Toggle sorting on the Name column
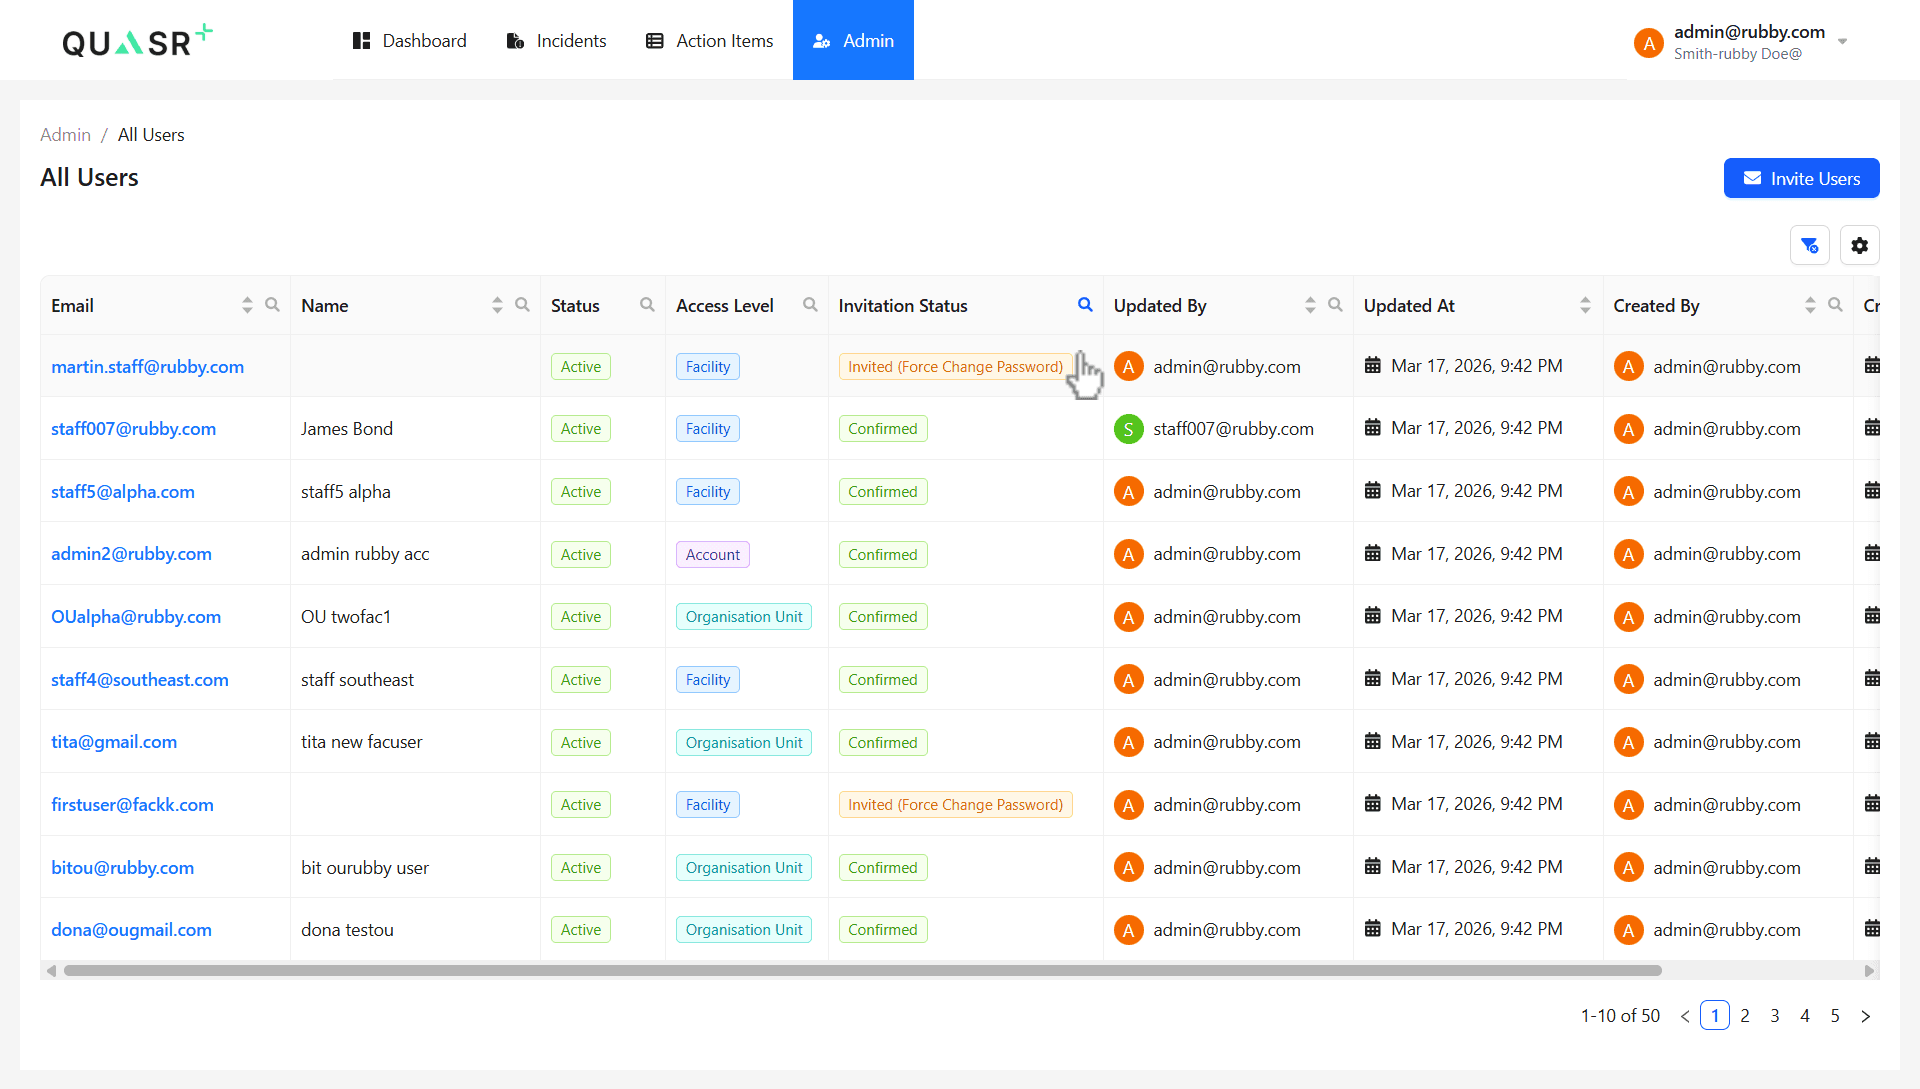The width and height of the screenshot is (1920, 1089). (x=497, y=305)
